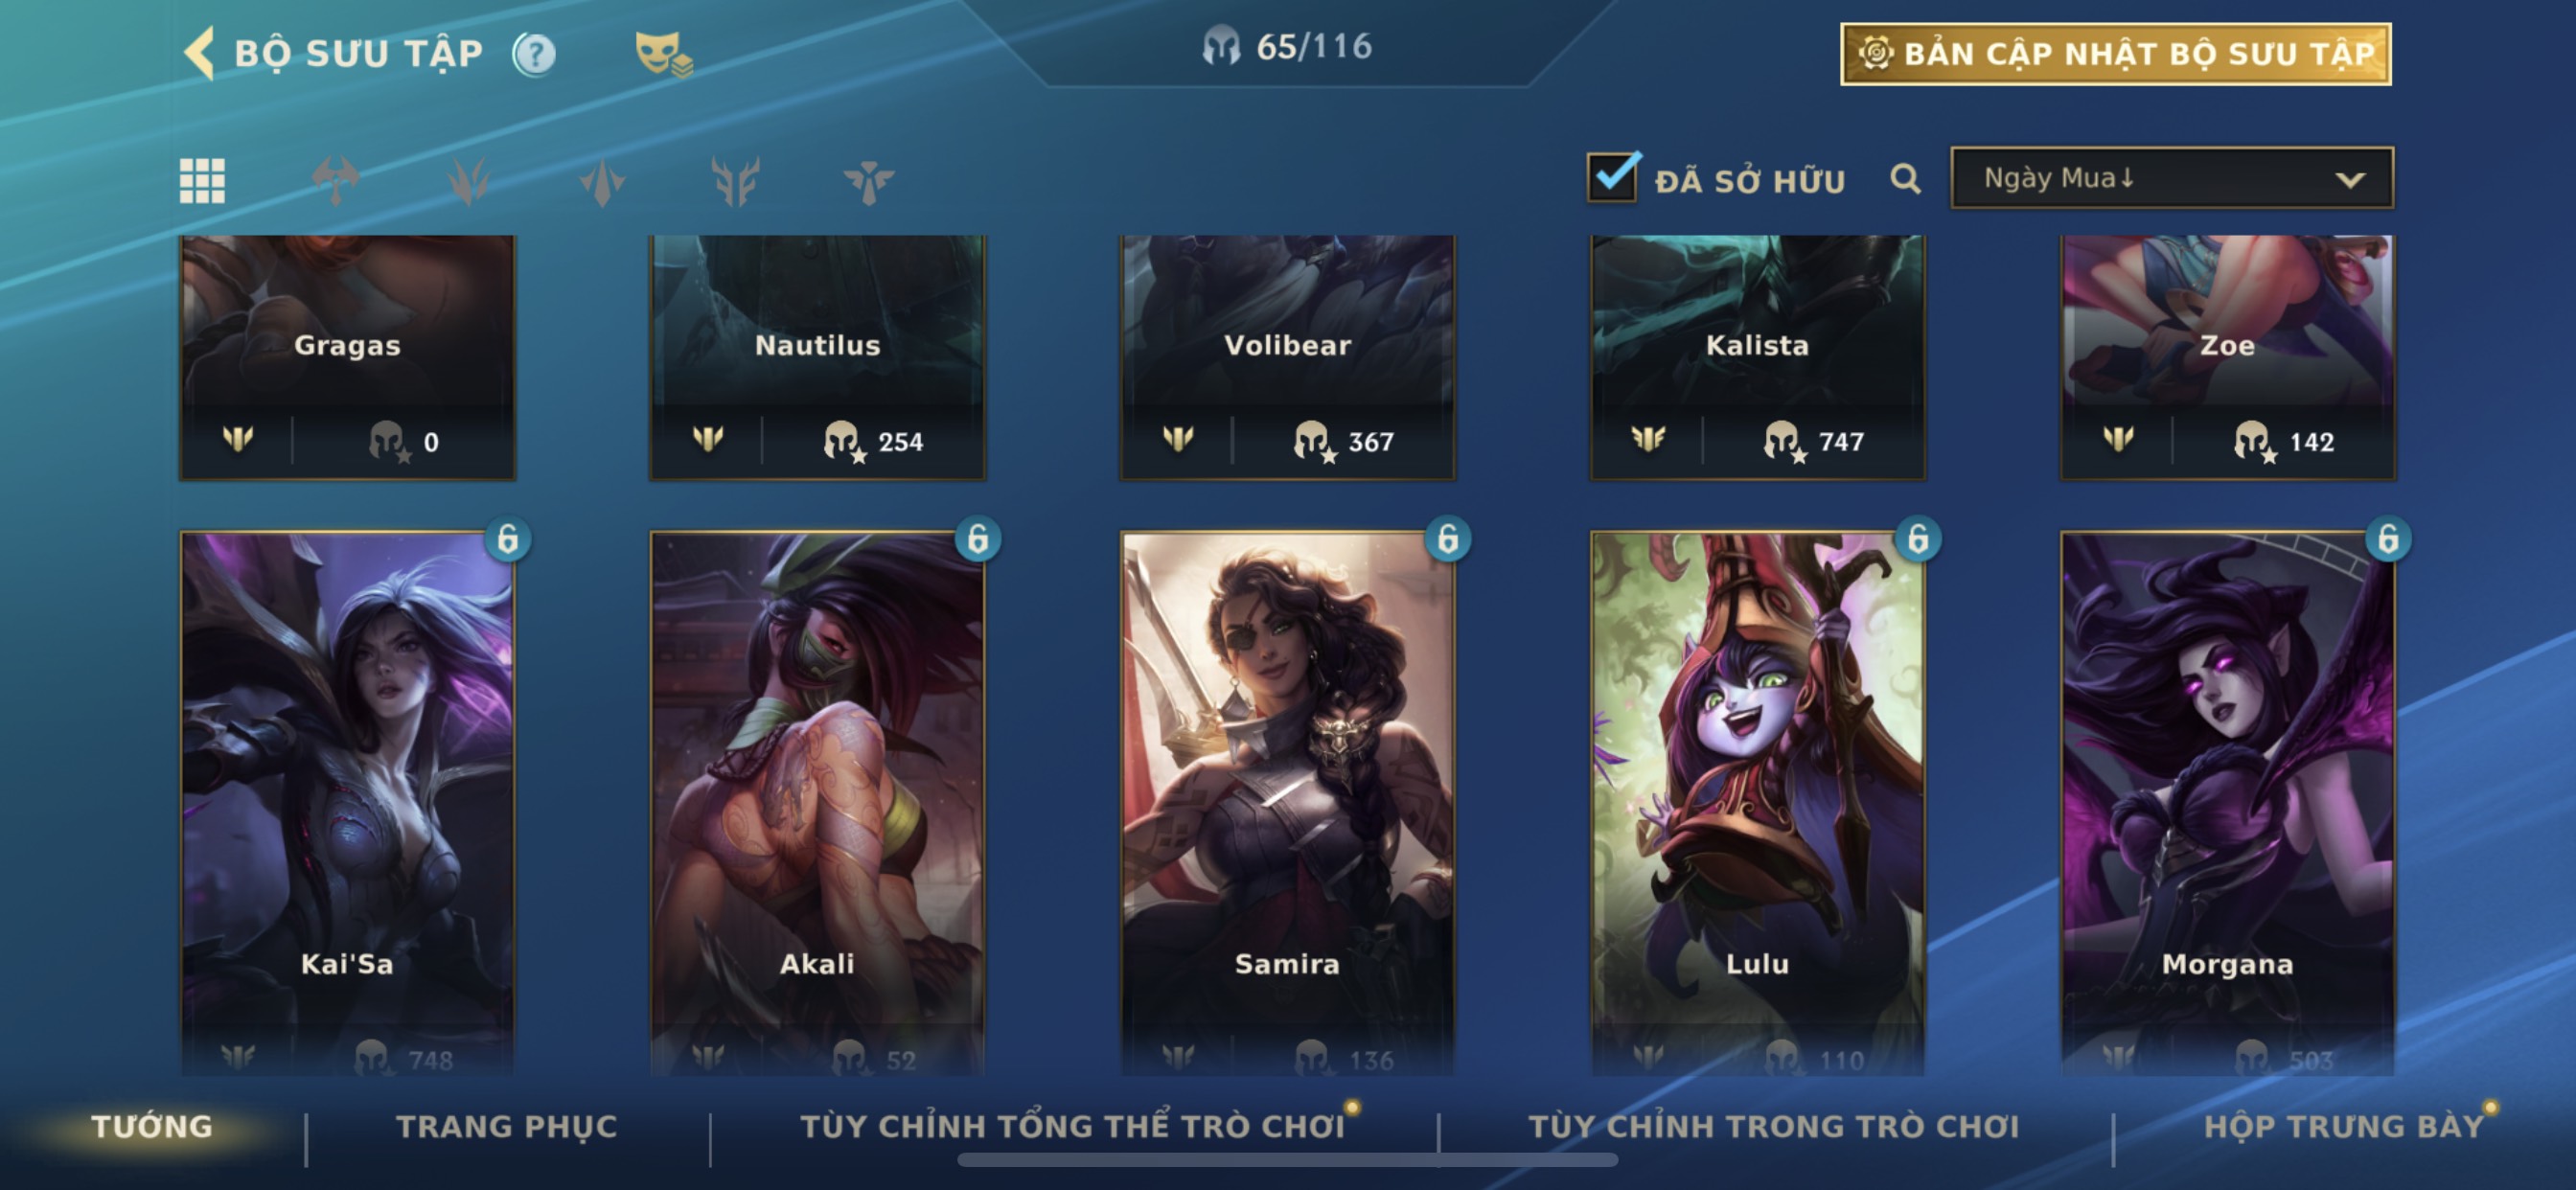Filter by the fighter axe role icon
This screenshot has height=1190, width=2576.
[336, 181]
